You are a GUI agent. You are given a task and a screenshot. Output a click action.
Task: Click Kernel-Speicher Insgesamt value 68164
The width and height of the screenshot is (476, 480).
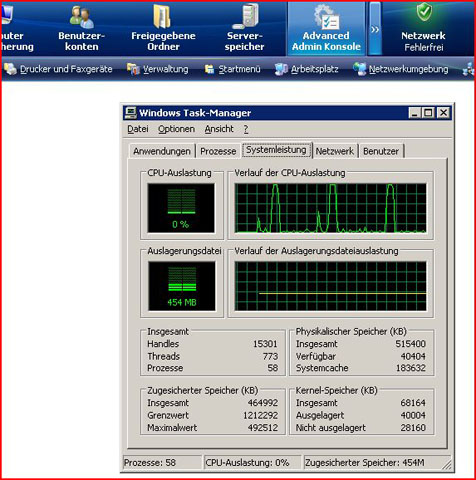413,403
